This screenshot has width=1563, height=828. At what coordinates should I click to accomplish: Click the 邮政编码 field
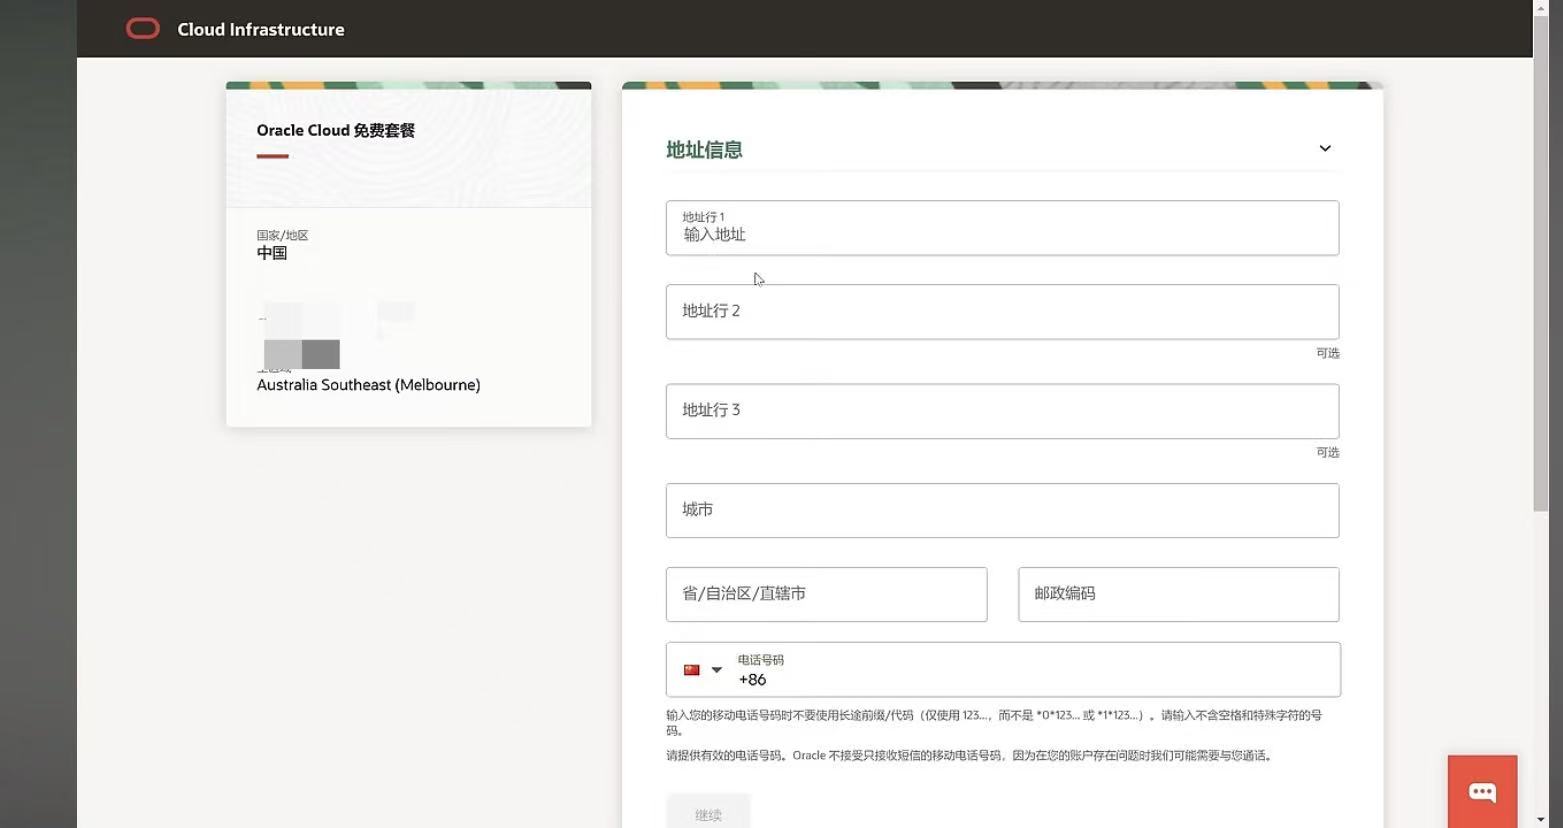coord(1178,595)
